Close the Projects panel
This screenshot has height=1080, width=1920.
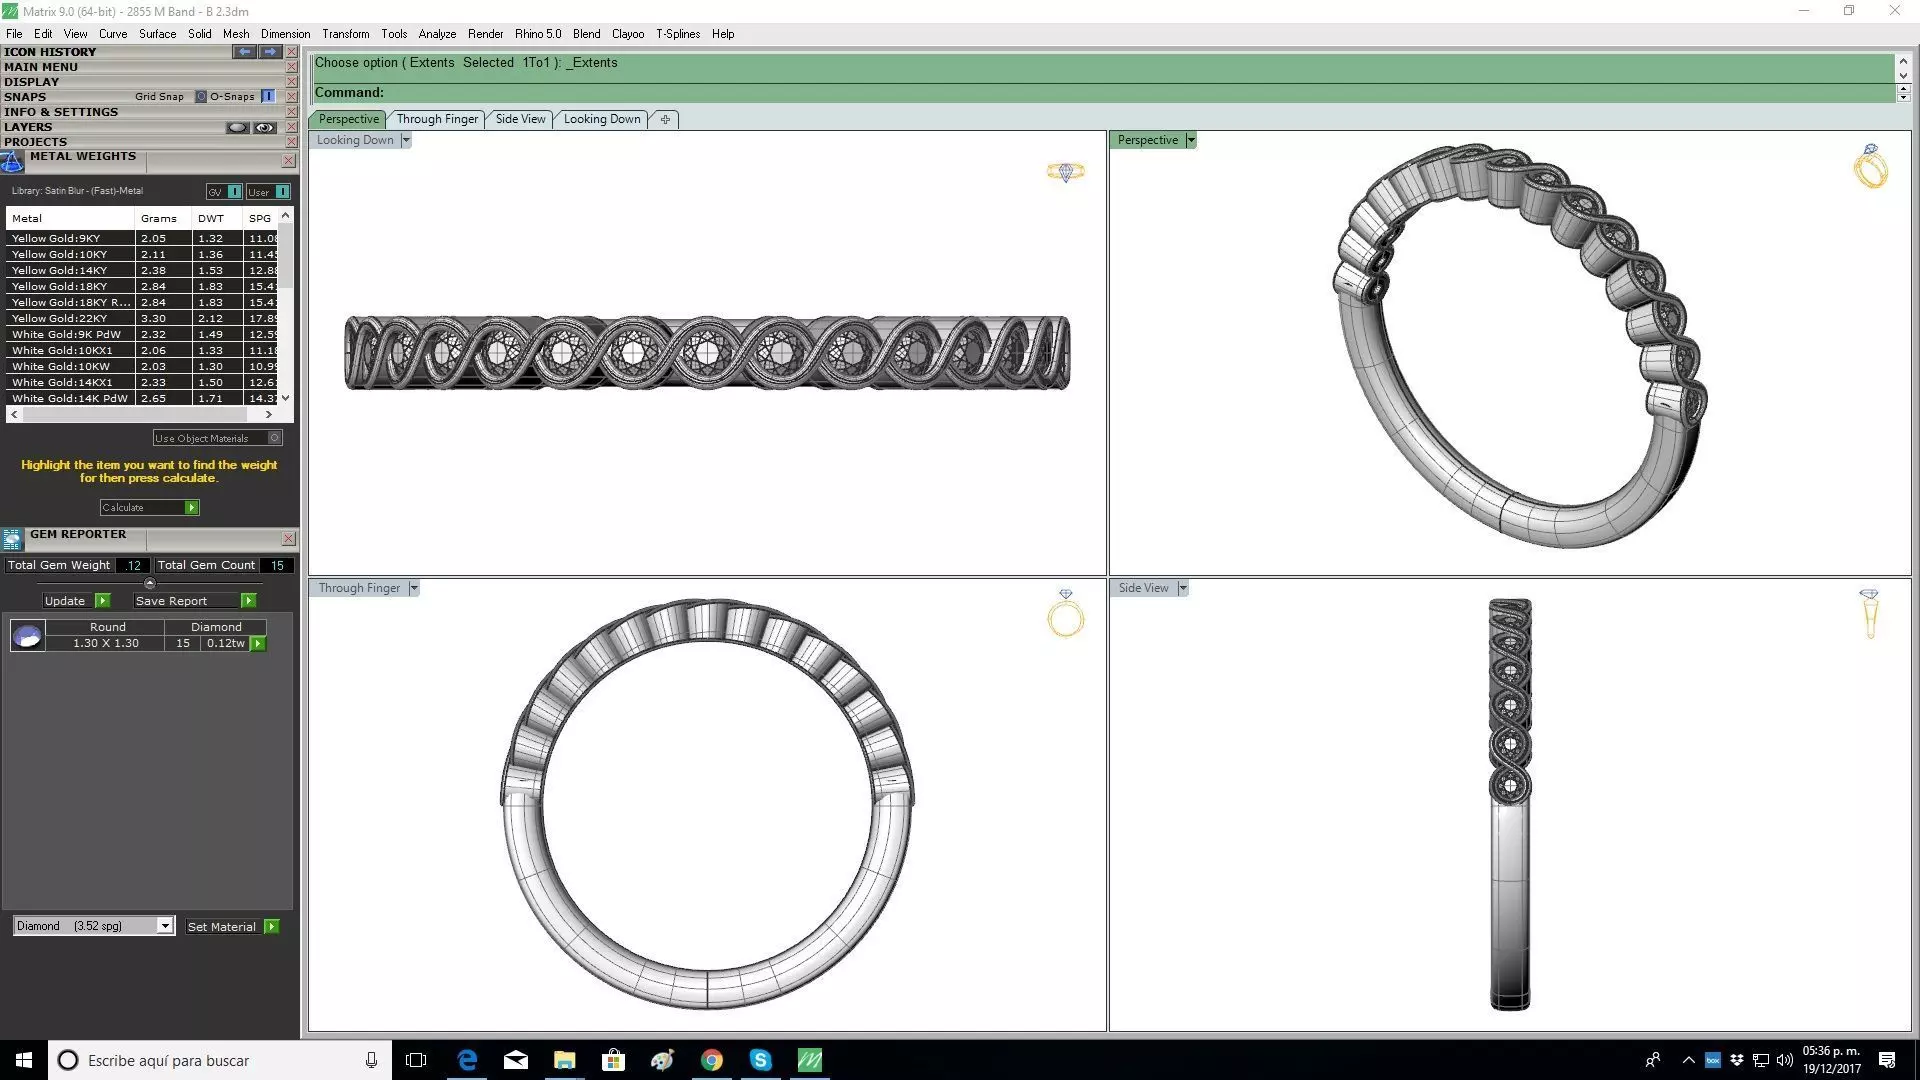click(x=291, y=142)
